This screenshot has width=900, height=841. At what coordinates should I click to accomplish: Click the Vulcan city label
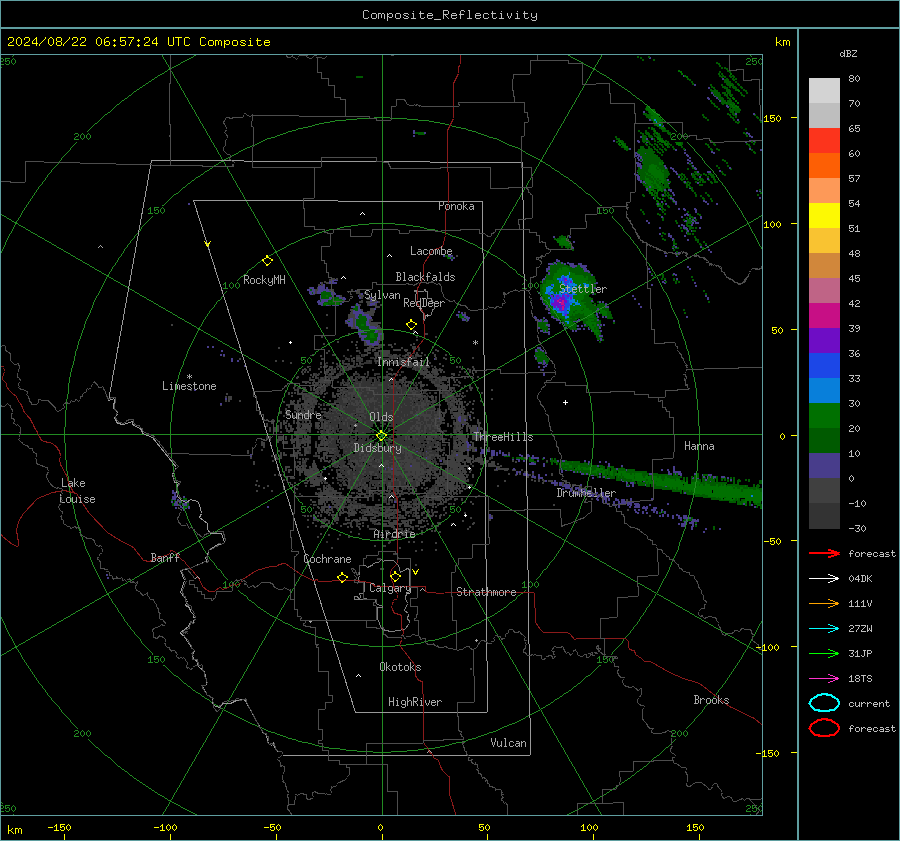point(509,743)
